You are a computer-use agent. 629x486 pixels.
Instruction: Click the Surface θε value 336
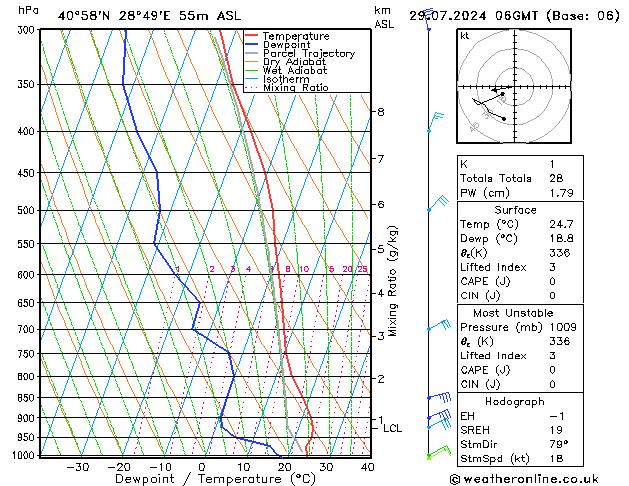point(560,253)
